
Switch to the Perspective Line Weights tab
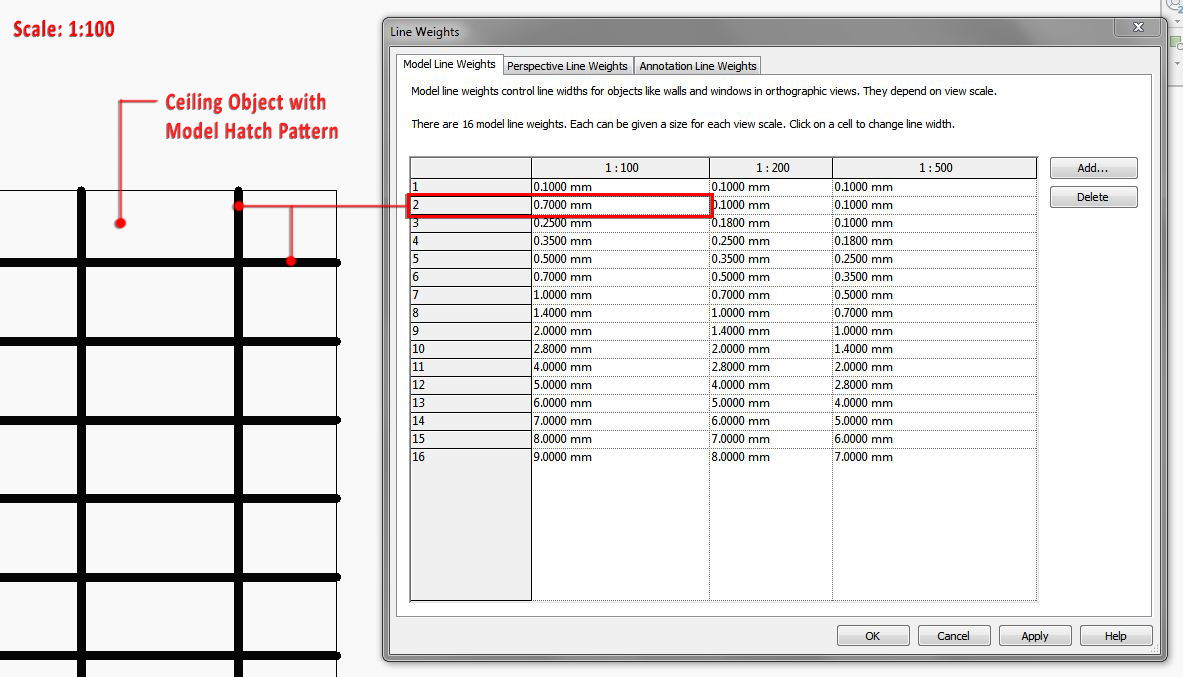point(567,66)
